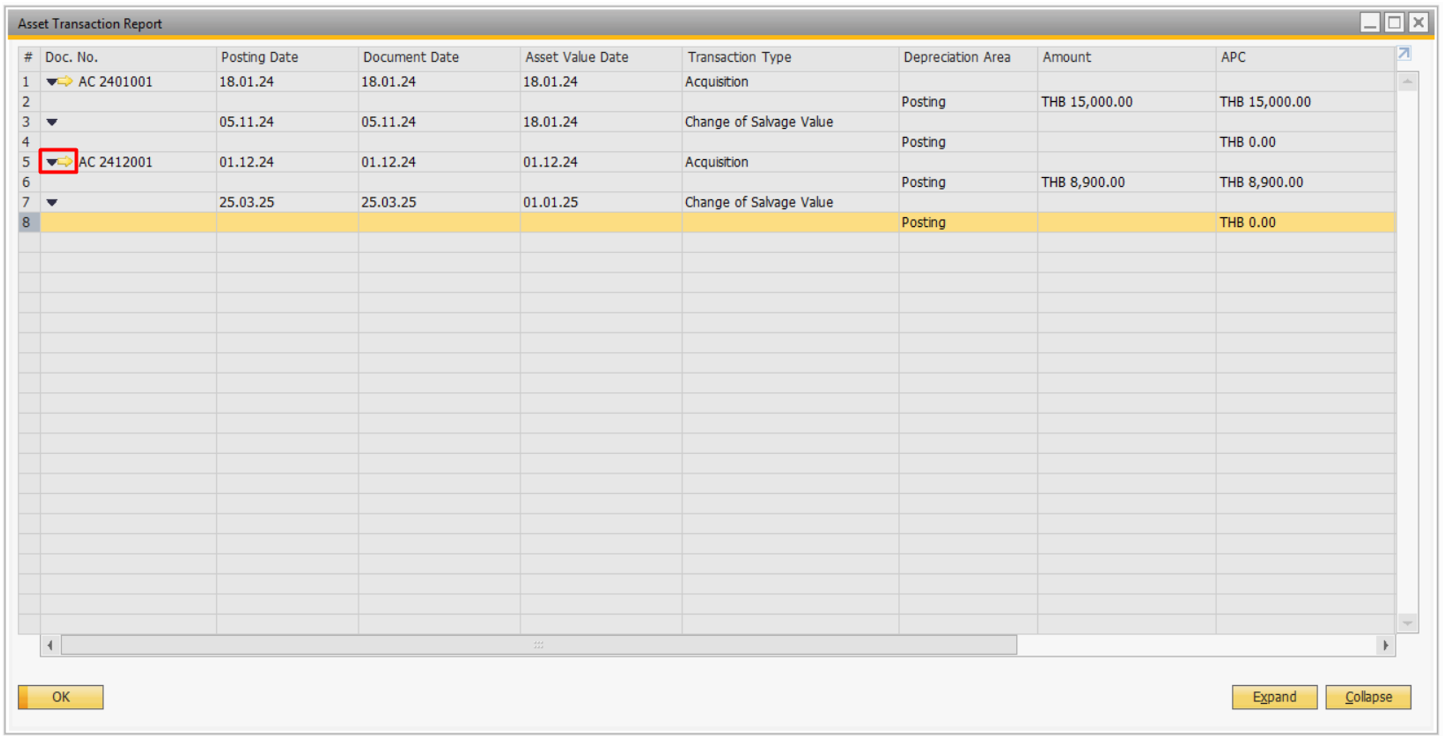Select posting date 25.03.25
The height and width of the screenshot is (737, 1443).
(x=246, y=202)
